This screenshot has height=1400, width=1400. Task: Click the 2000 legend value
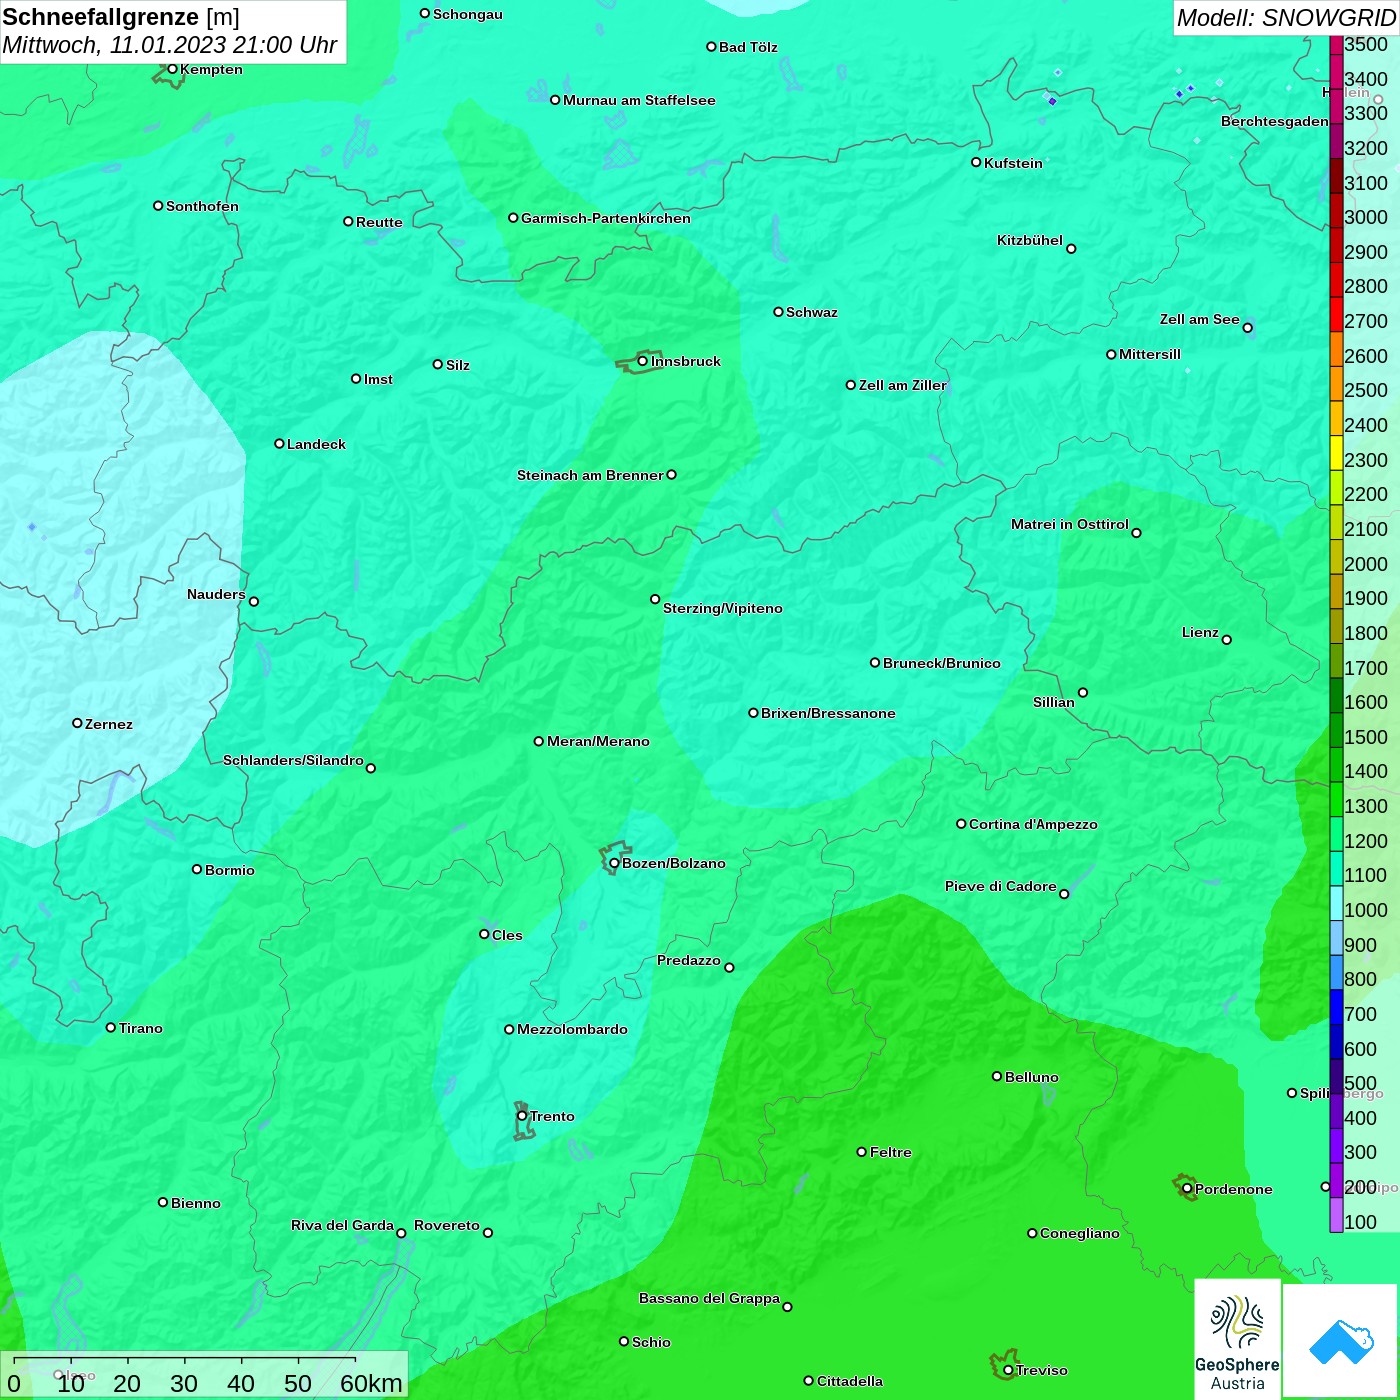(1366, 564)
